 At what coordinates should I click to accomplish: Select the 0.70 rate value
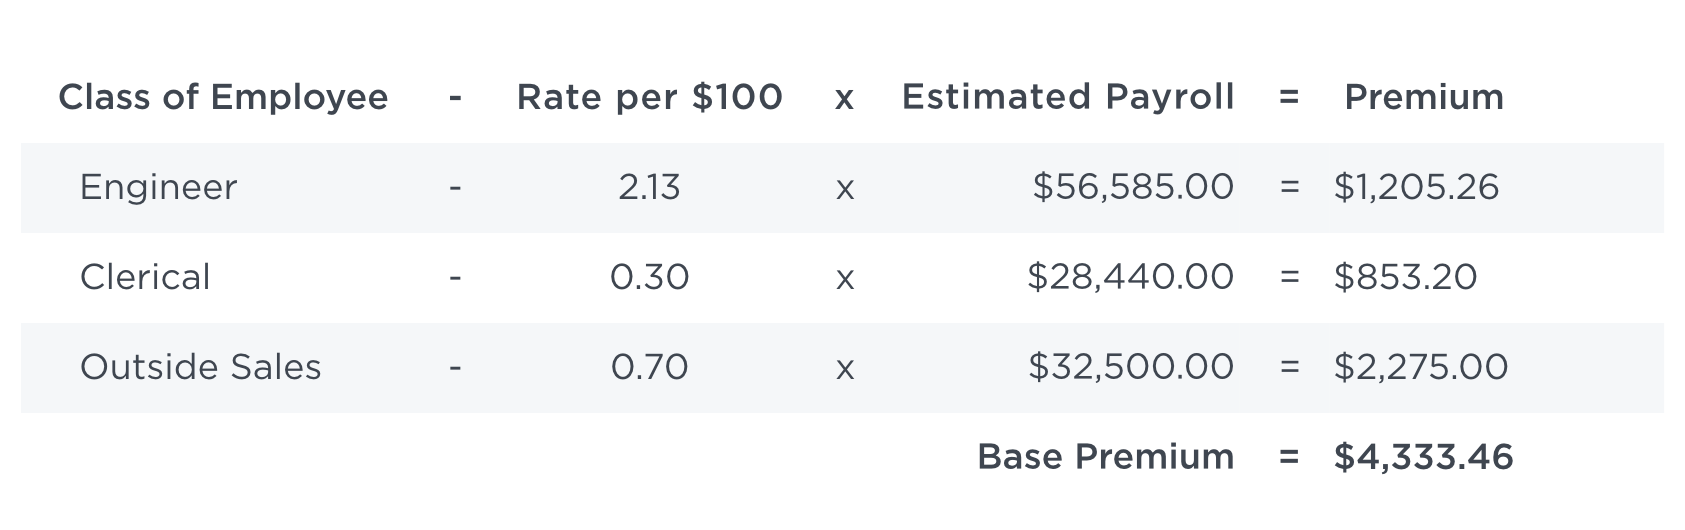pyautogui.click(x=650, y=367)
